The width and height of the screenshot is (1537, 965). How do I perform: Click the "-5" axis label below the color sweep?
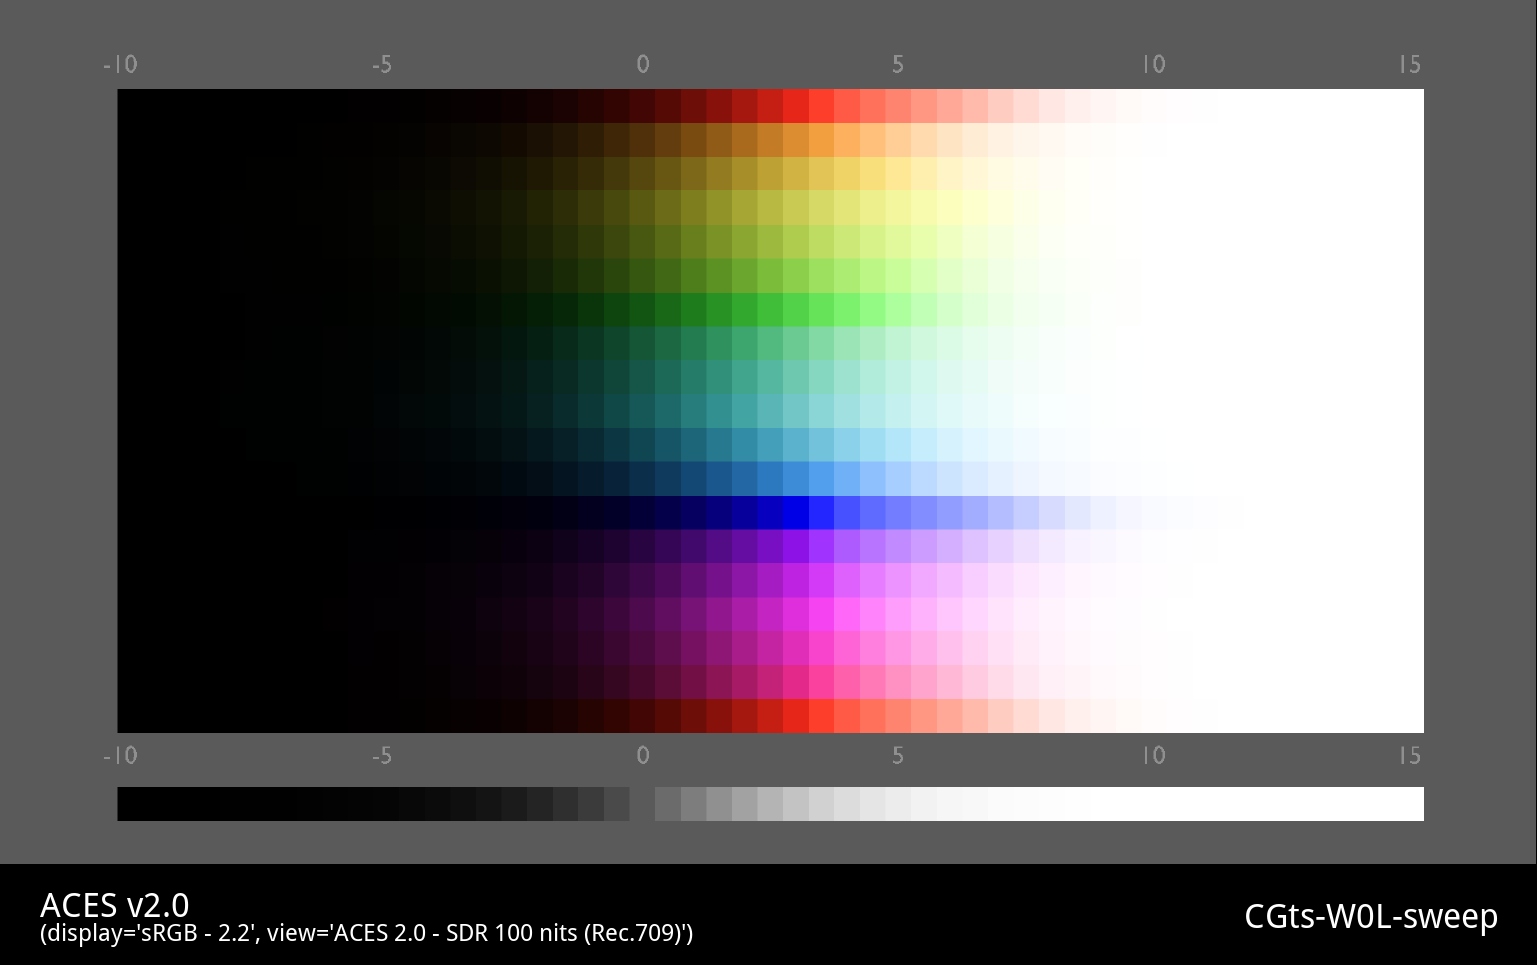pyautogui.click(x=382, y=755)
